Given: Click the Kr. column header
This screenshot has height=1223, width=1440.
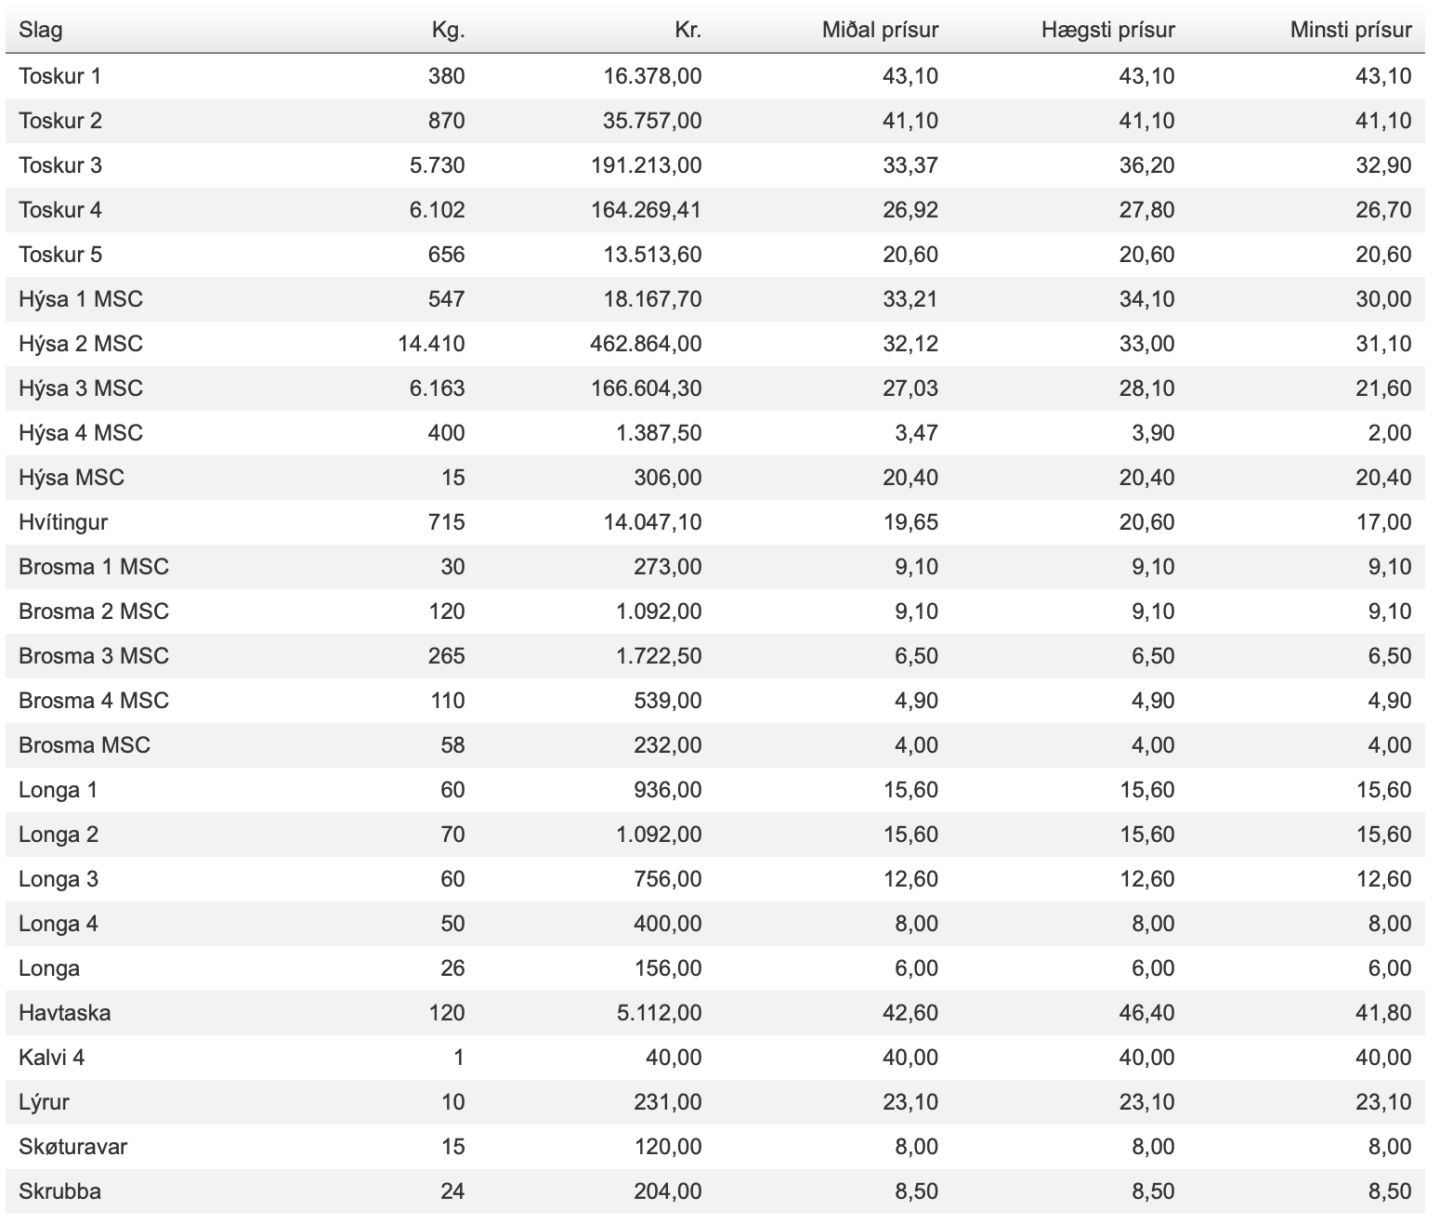Looking at the screenshot, I should pyautogui.click(x=688, y=30).
